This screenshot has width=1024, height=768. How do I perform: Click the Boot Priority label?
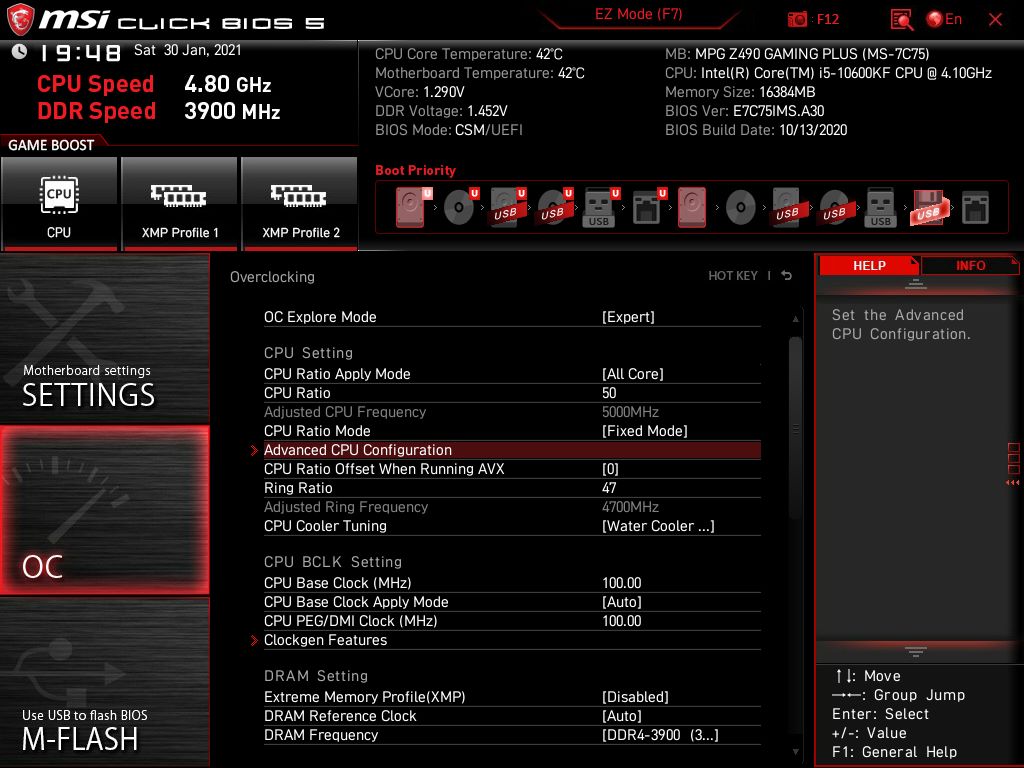coord(415,170)
